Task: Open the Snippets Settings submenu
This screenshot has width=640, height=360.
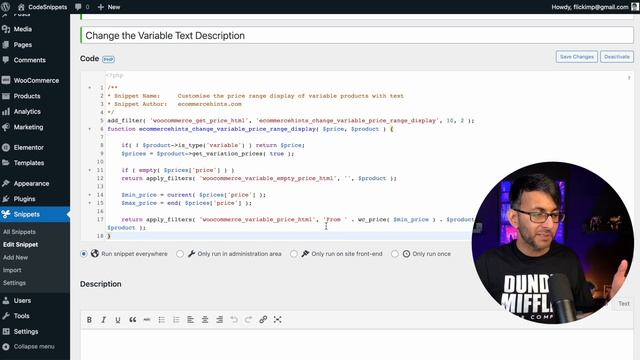Action: tap(14, 283)
